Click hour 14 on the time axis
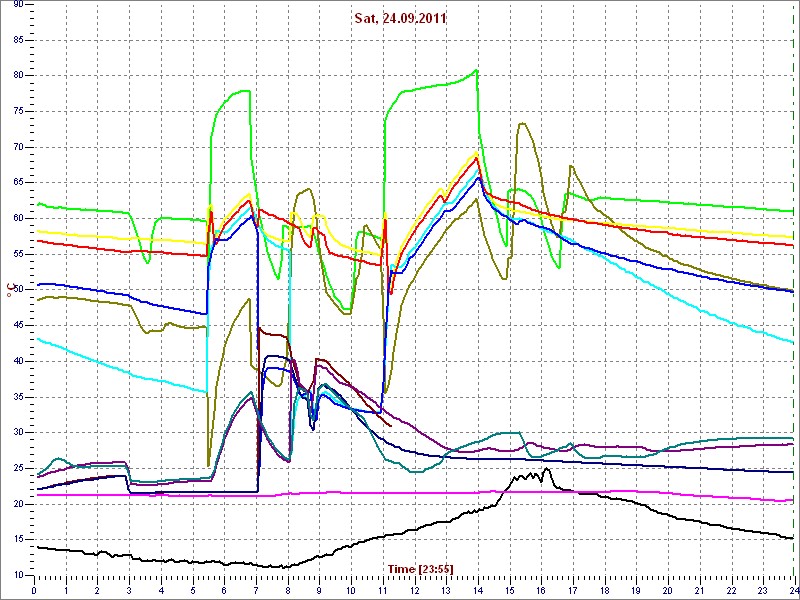Image resolution: width=800 pixels, height=600 pixels. pyautogui.click(x=478, y=590)
